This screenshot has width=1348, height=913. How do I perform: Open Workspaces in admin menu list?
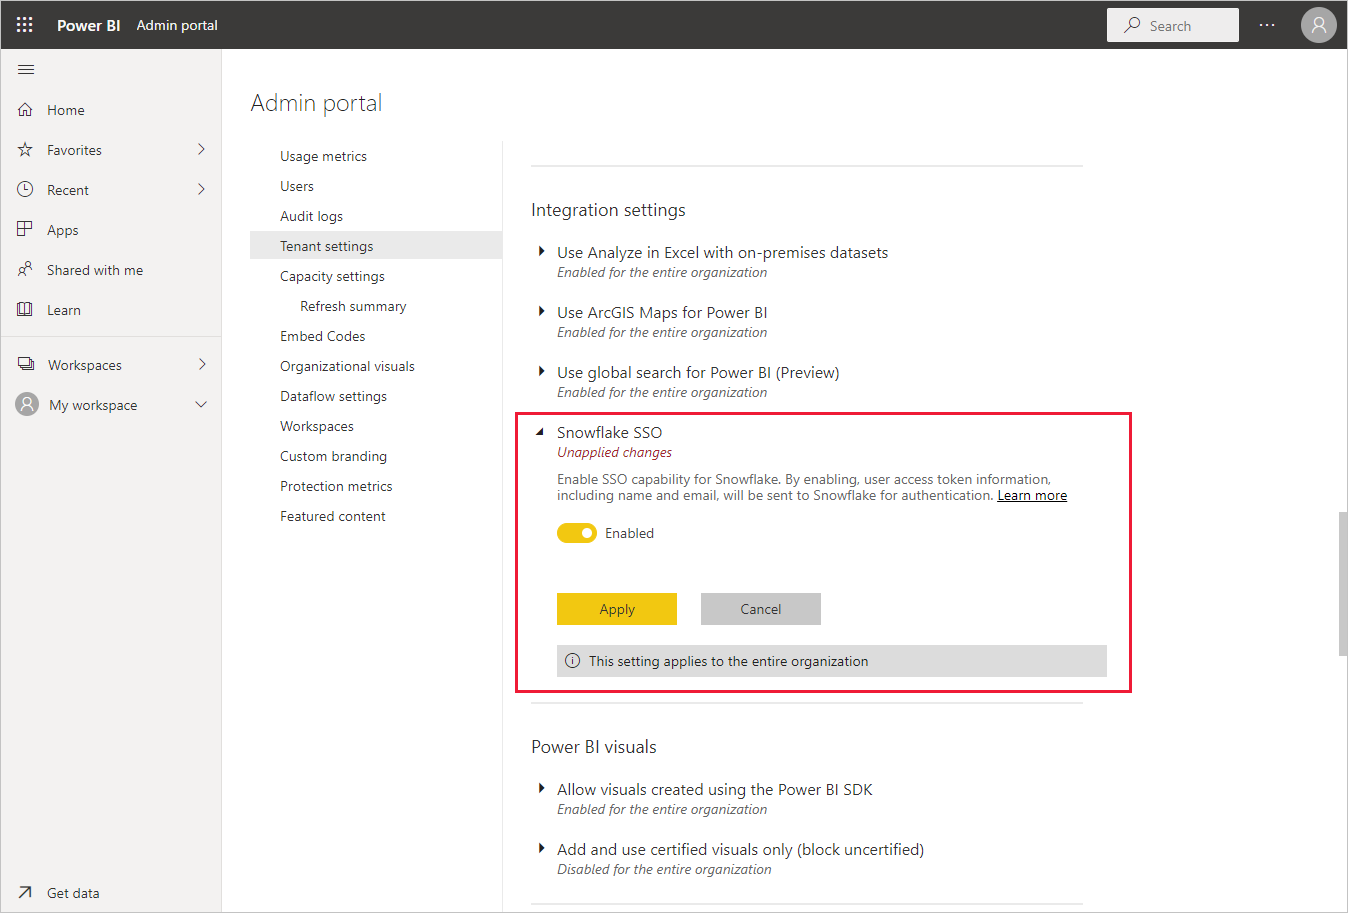click(x=317, y=426)
